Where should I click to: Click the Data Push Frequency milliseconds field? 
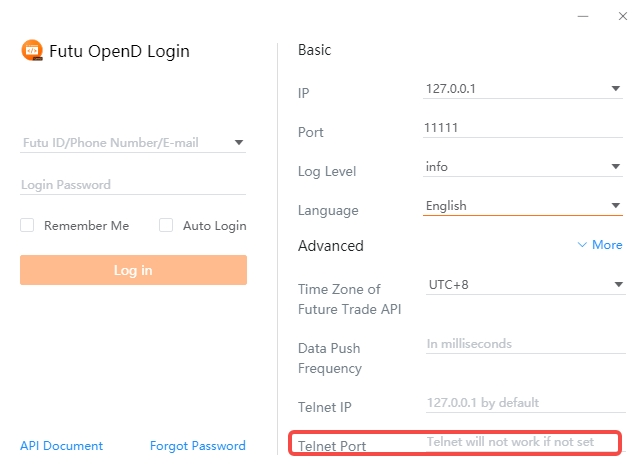522,344
